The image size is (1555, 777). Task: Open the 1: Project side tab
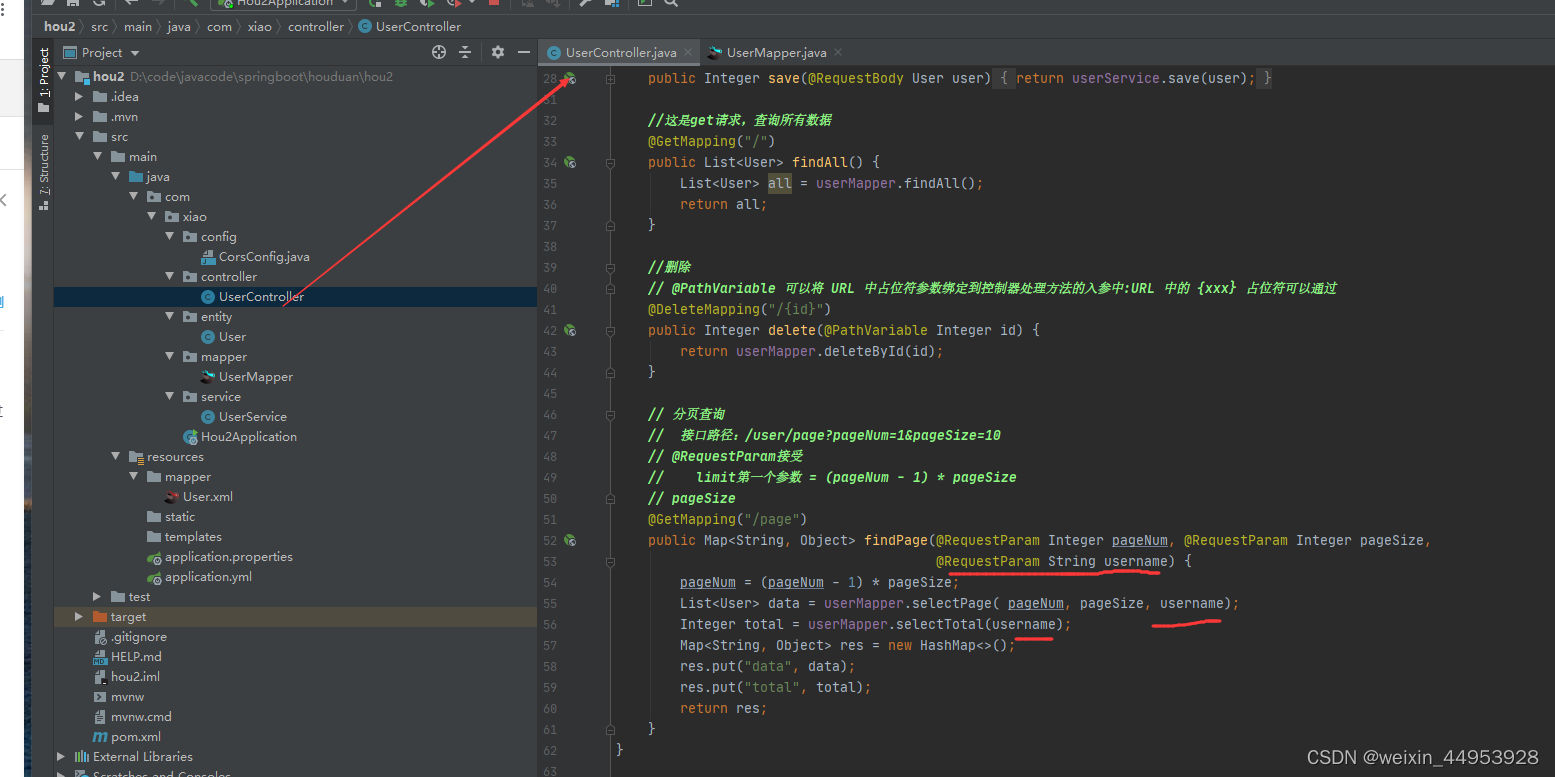(43, 80)
